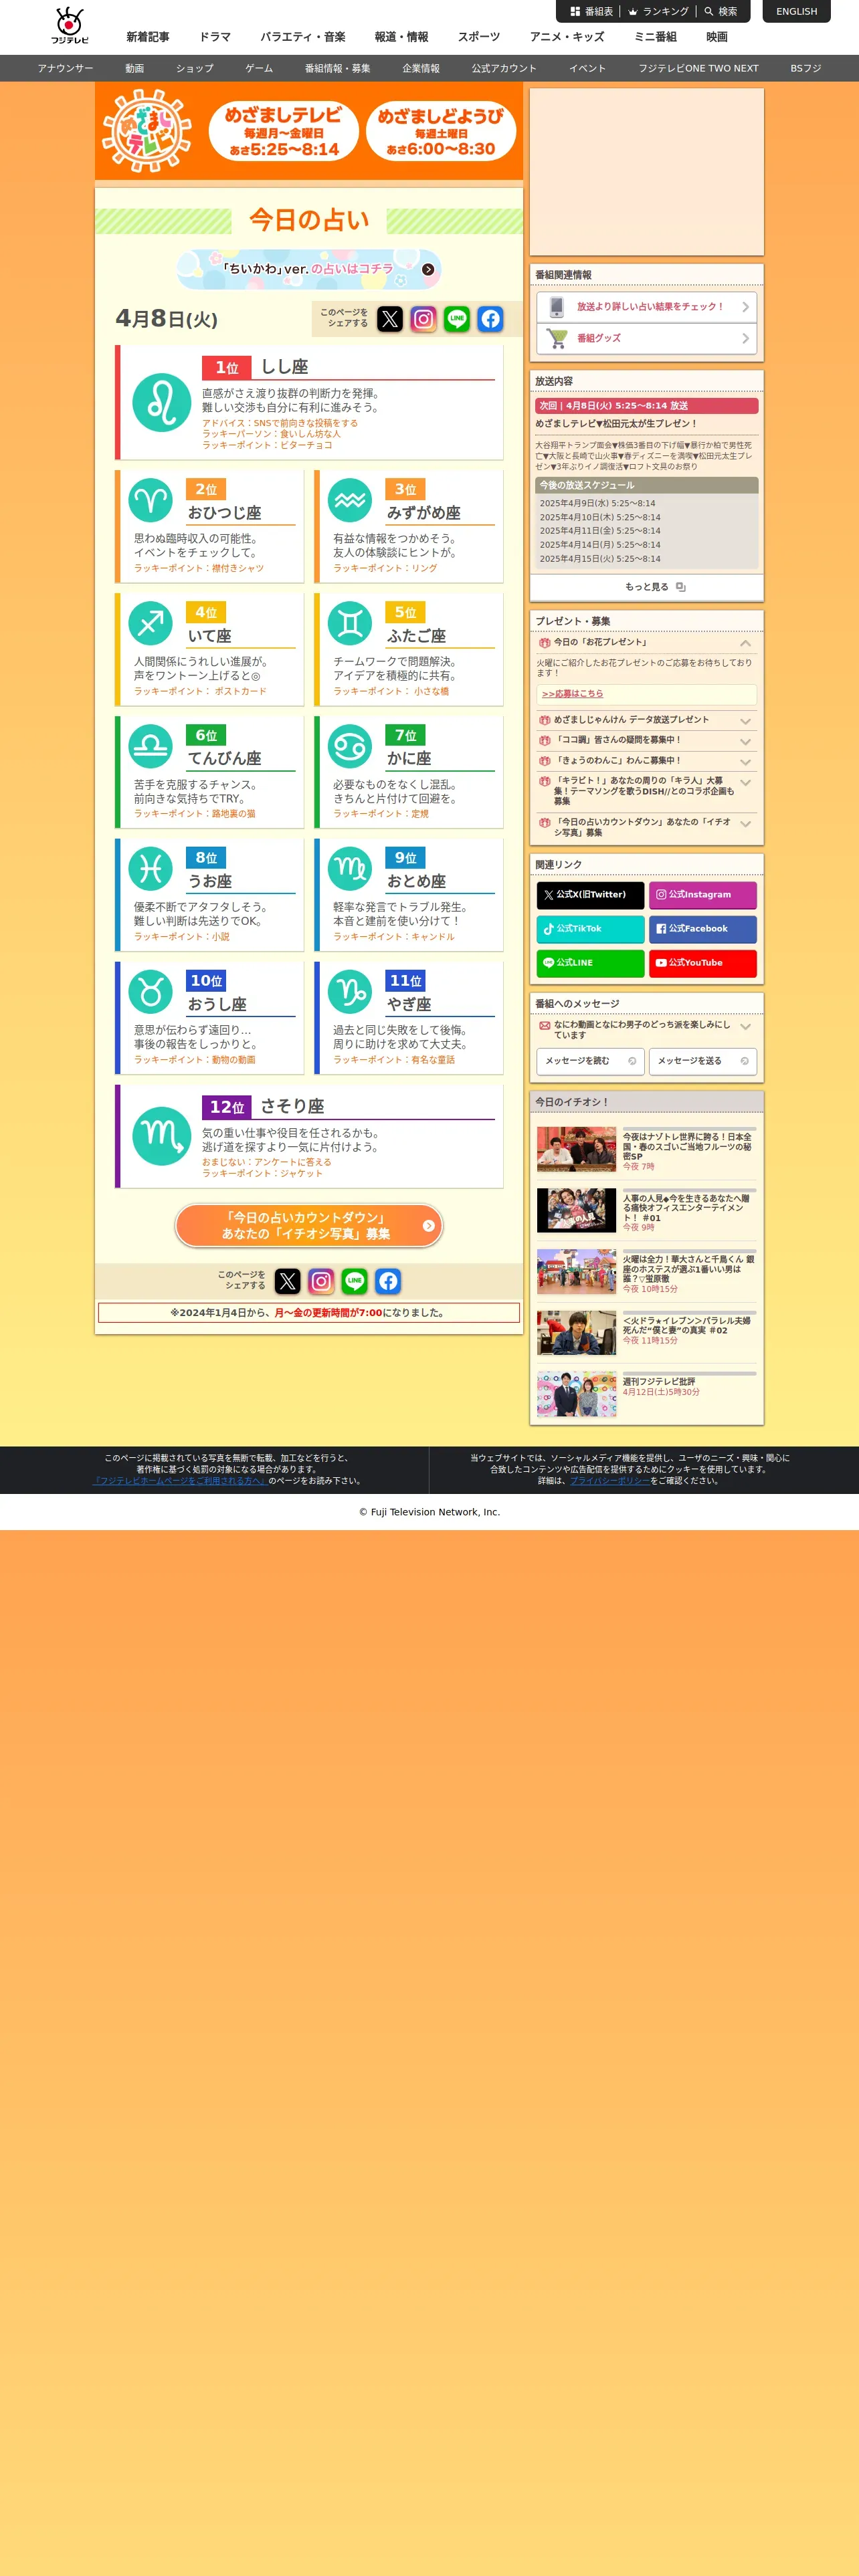Image resolution: width=859 pixels, height=2576 pixels.
Task: Click the Fuji TV logo
Action: [69, 26]
